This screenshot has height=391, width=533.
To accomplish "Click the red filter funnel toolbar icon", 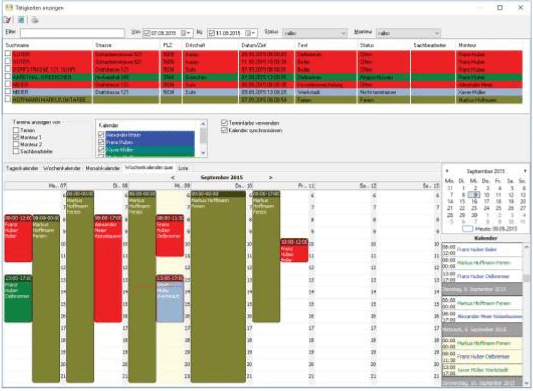I will pos(7,20).
